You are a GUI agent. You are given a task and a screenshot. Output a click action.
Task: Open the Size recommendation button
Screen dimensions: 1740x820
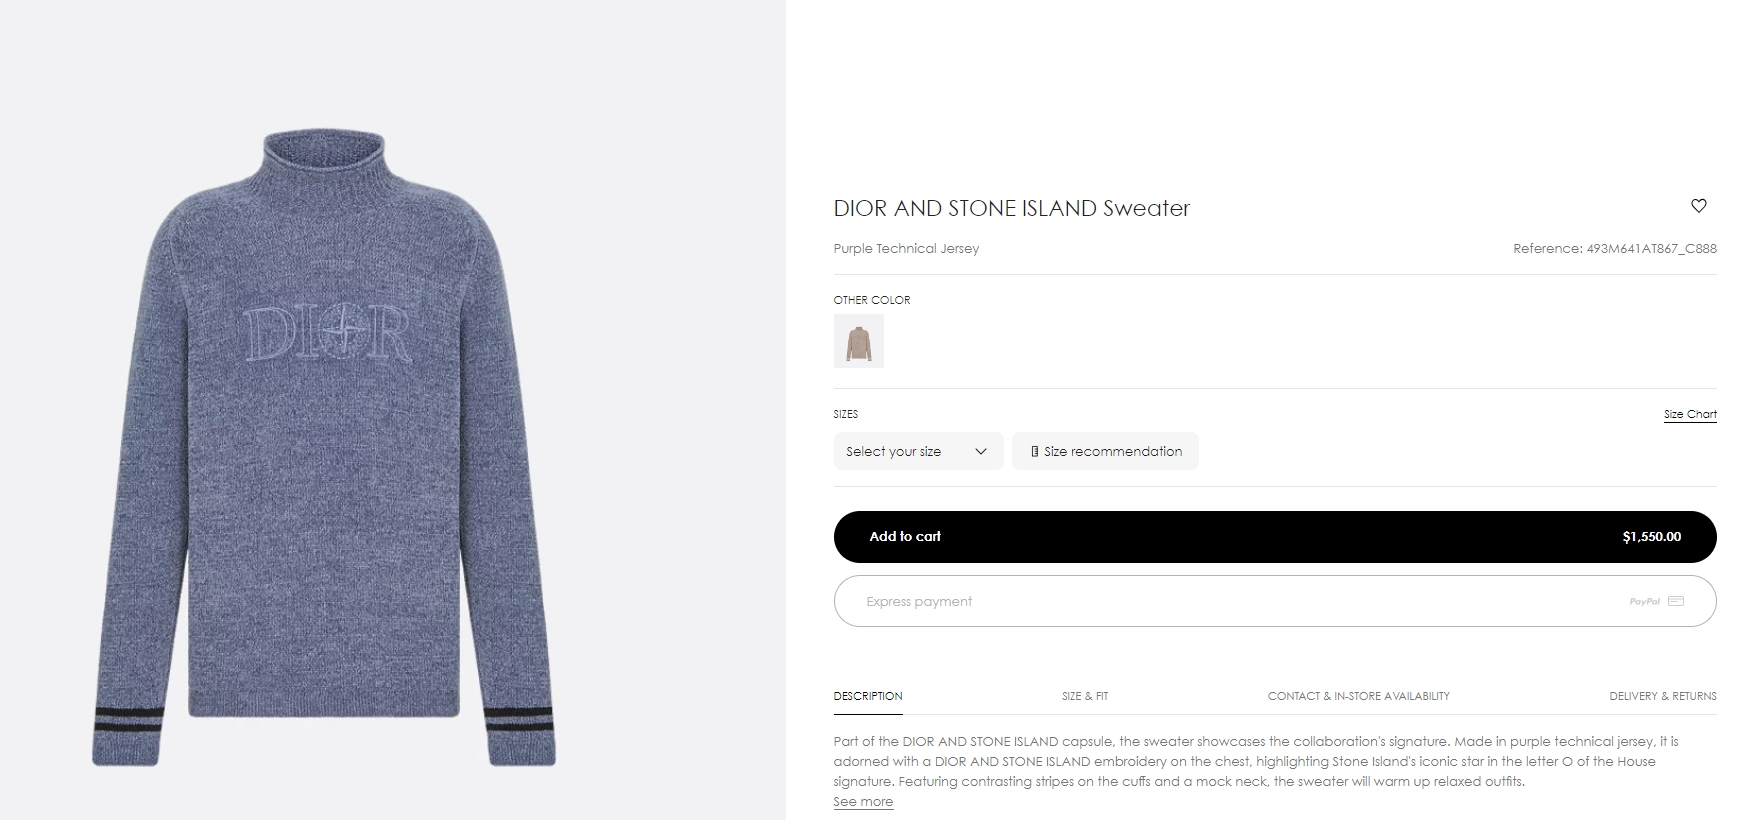[1105, 452]
